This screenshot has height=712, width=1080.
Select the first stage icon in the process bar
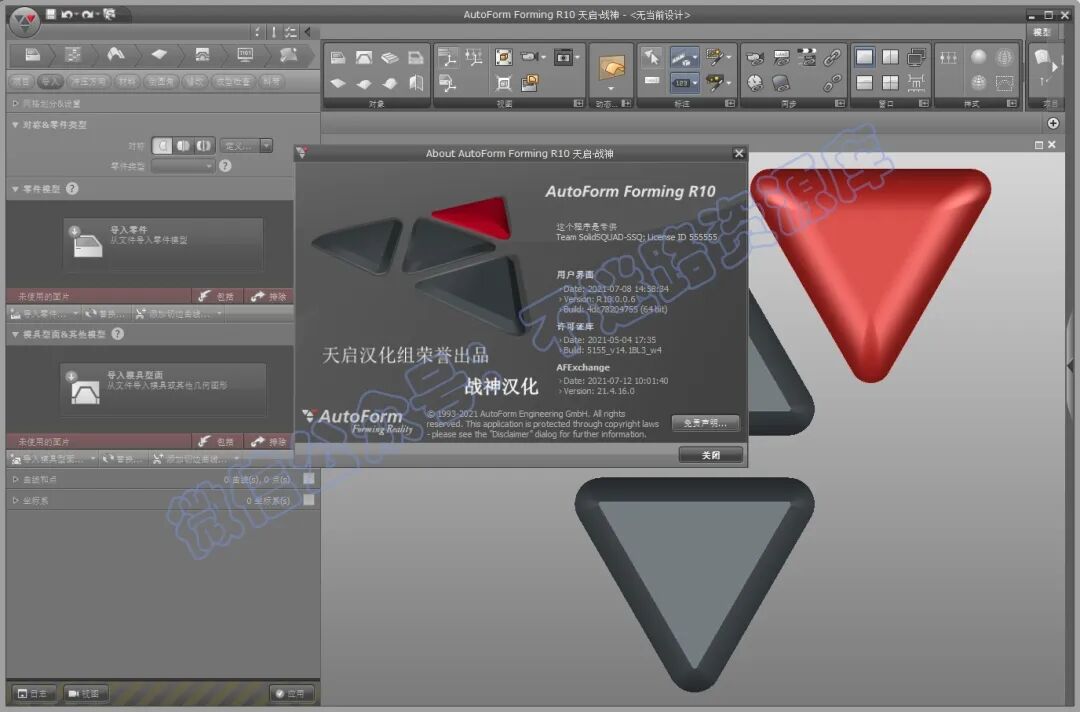point(32,54)
